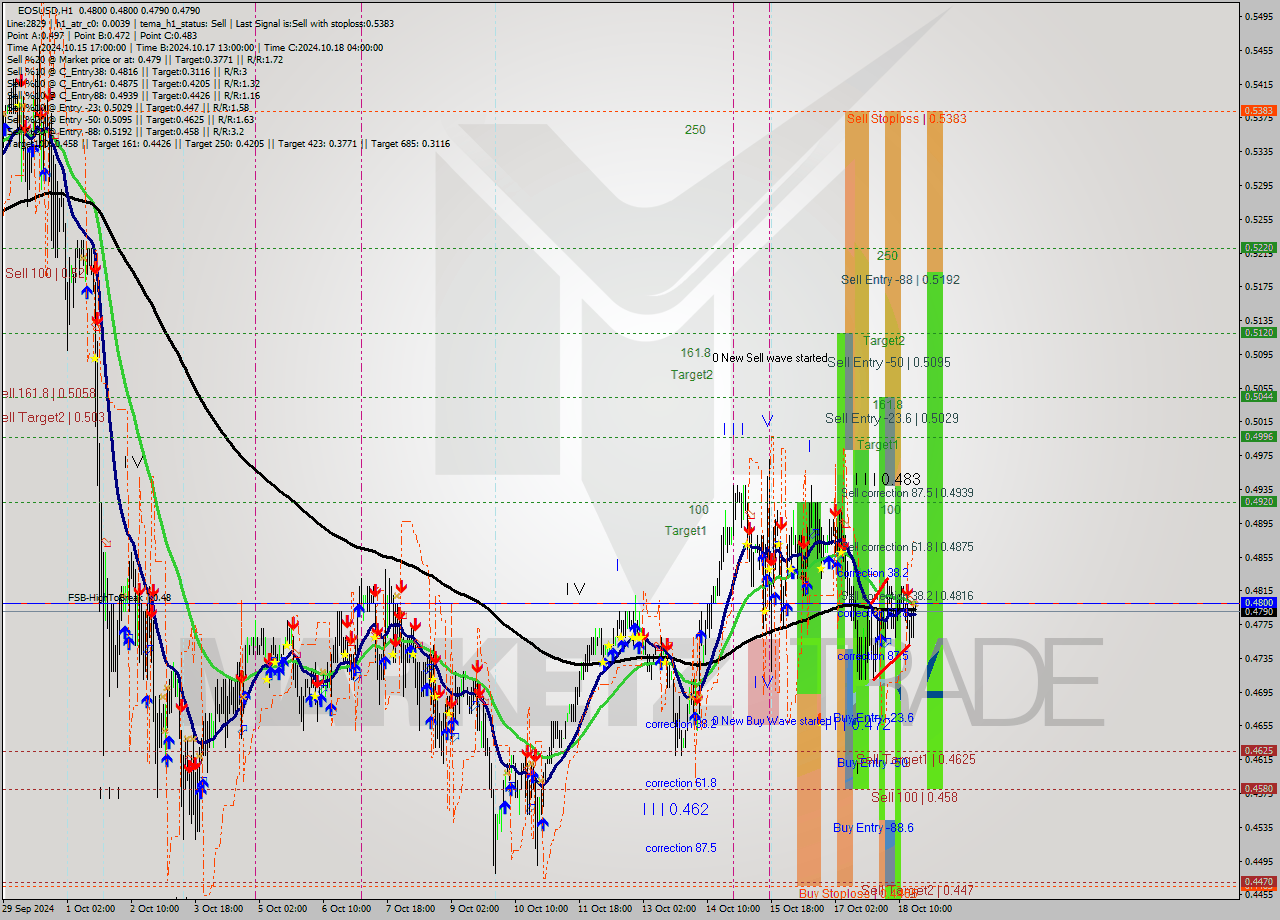Select the 'I I I 0.462' wave label

coord(675,808)
